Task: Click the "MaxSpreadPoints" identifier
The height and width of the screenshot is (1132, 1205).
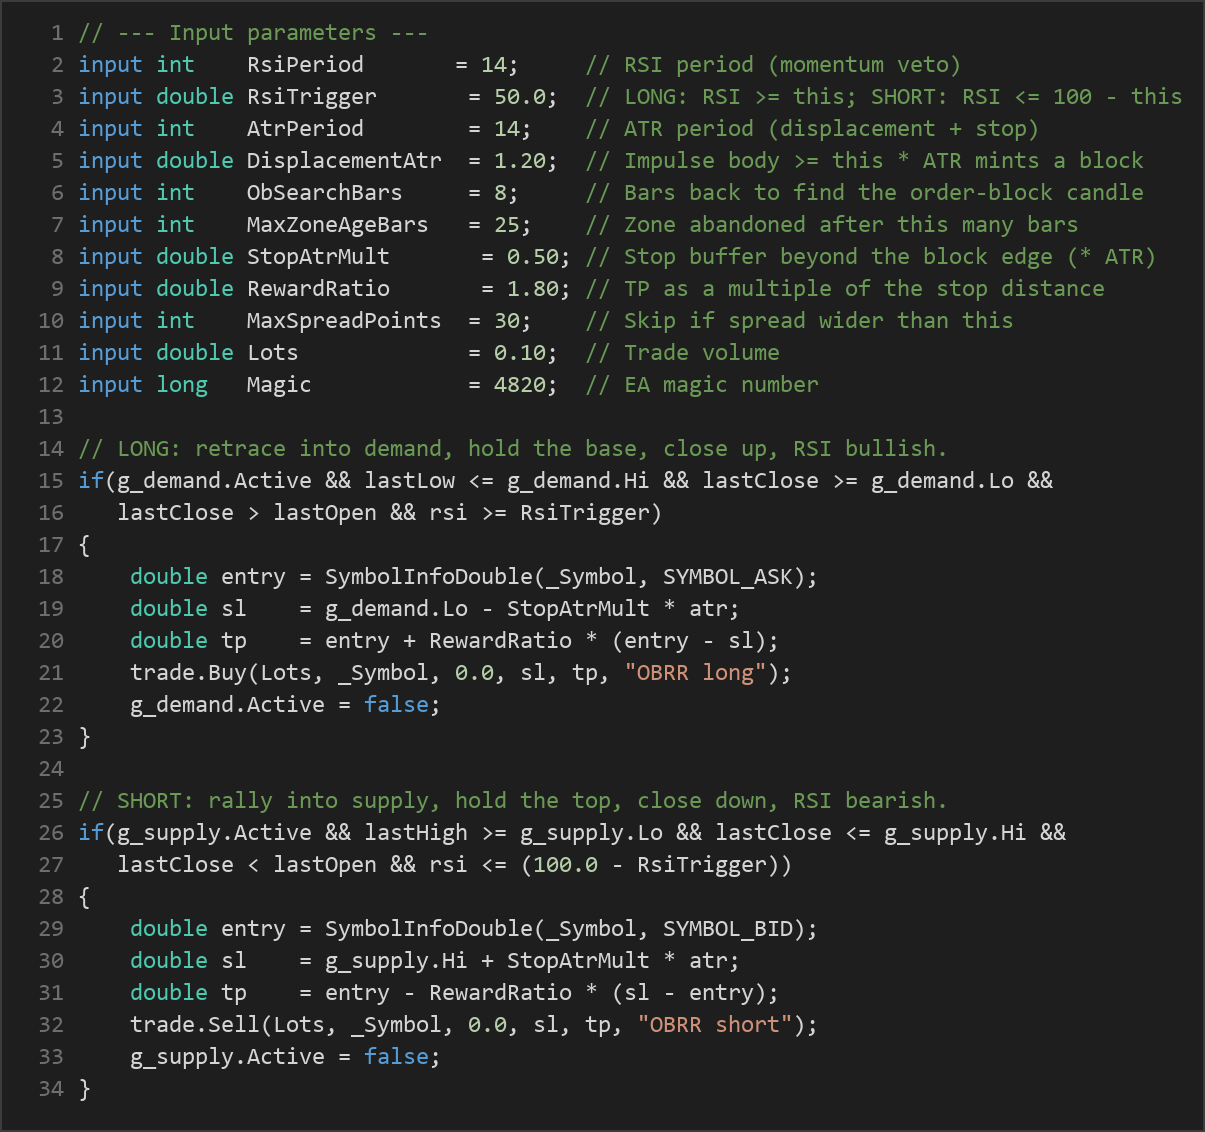Action: 344,321
